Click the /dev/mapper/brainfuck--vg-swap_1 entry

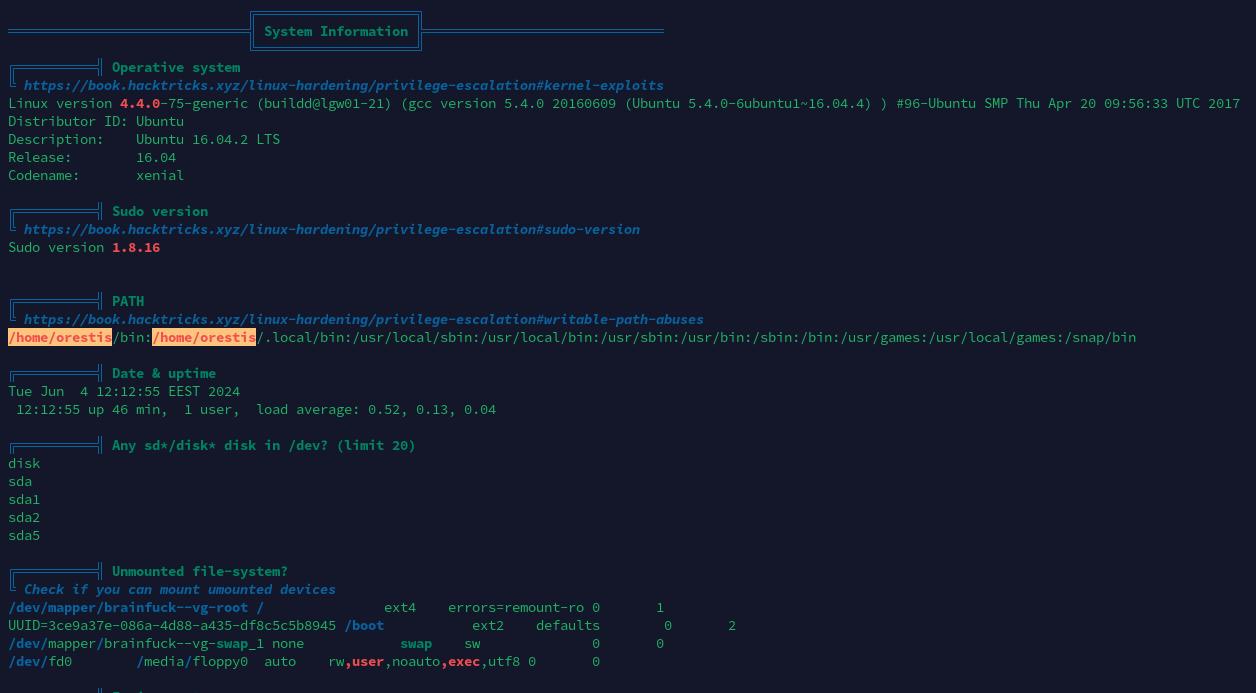pyautogui.click(x=136, y=643)
